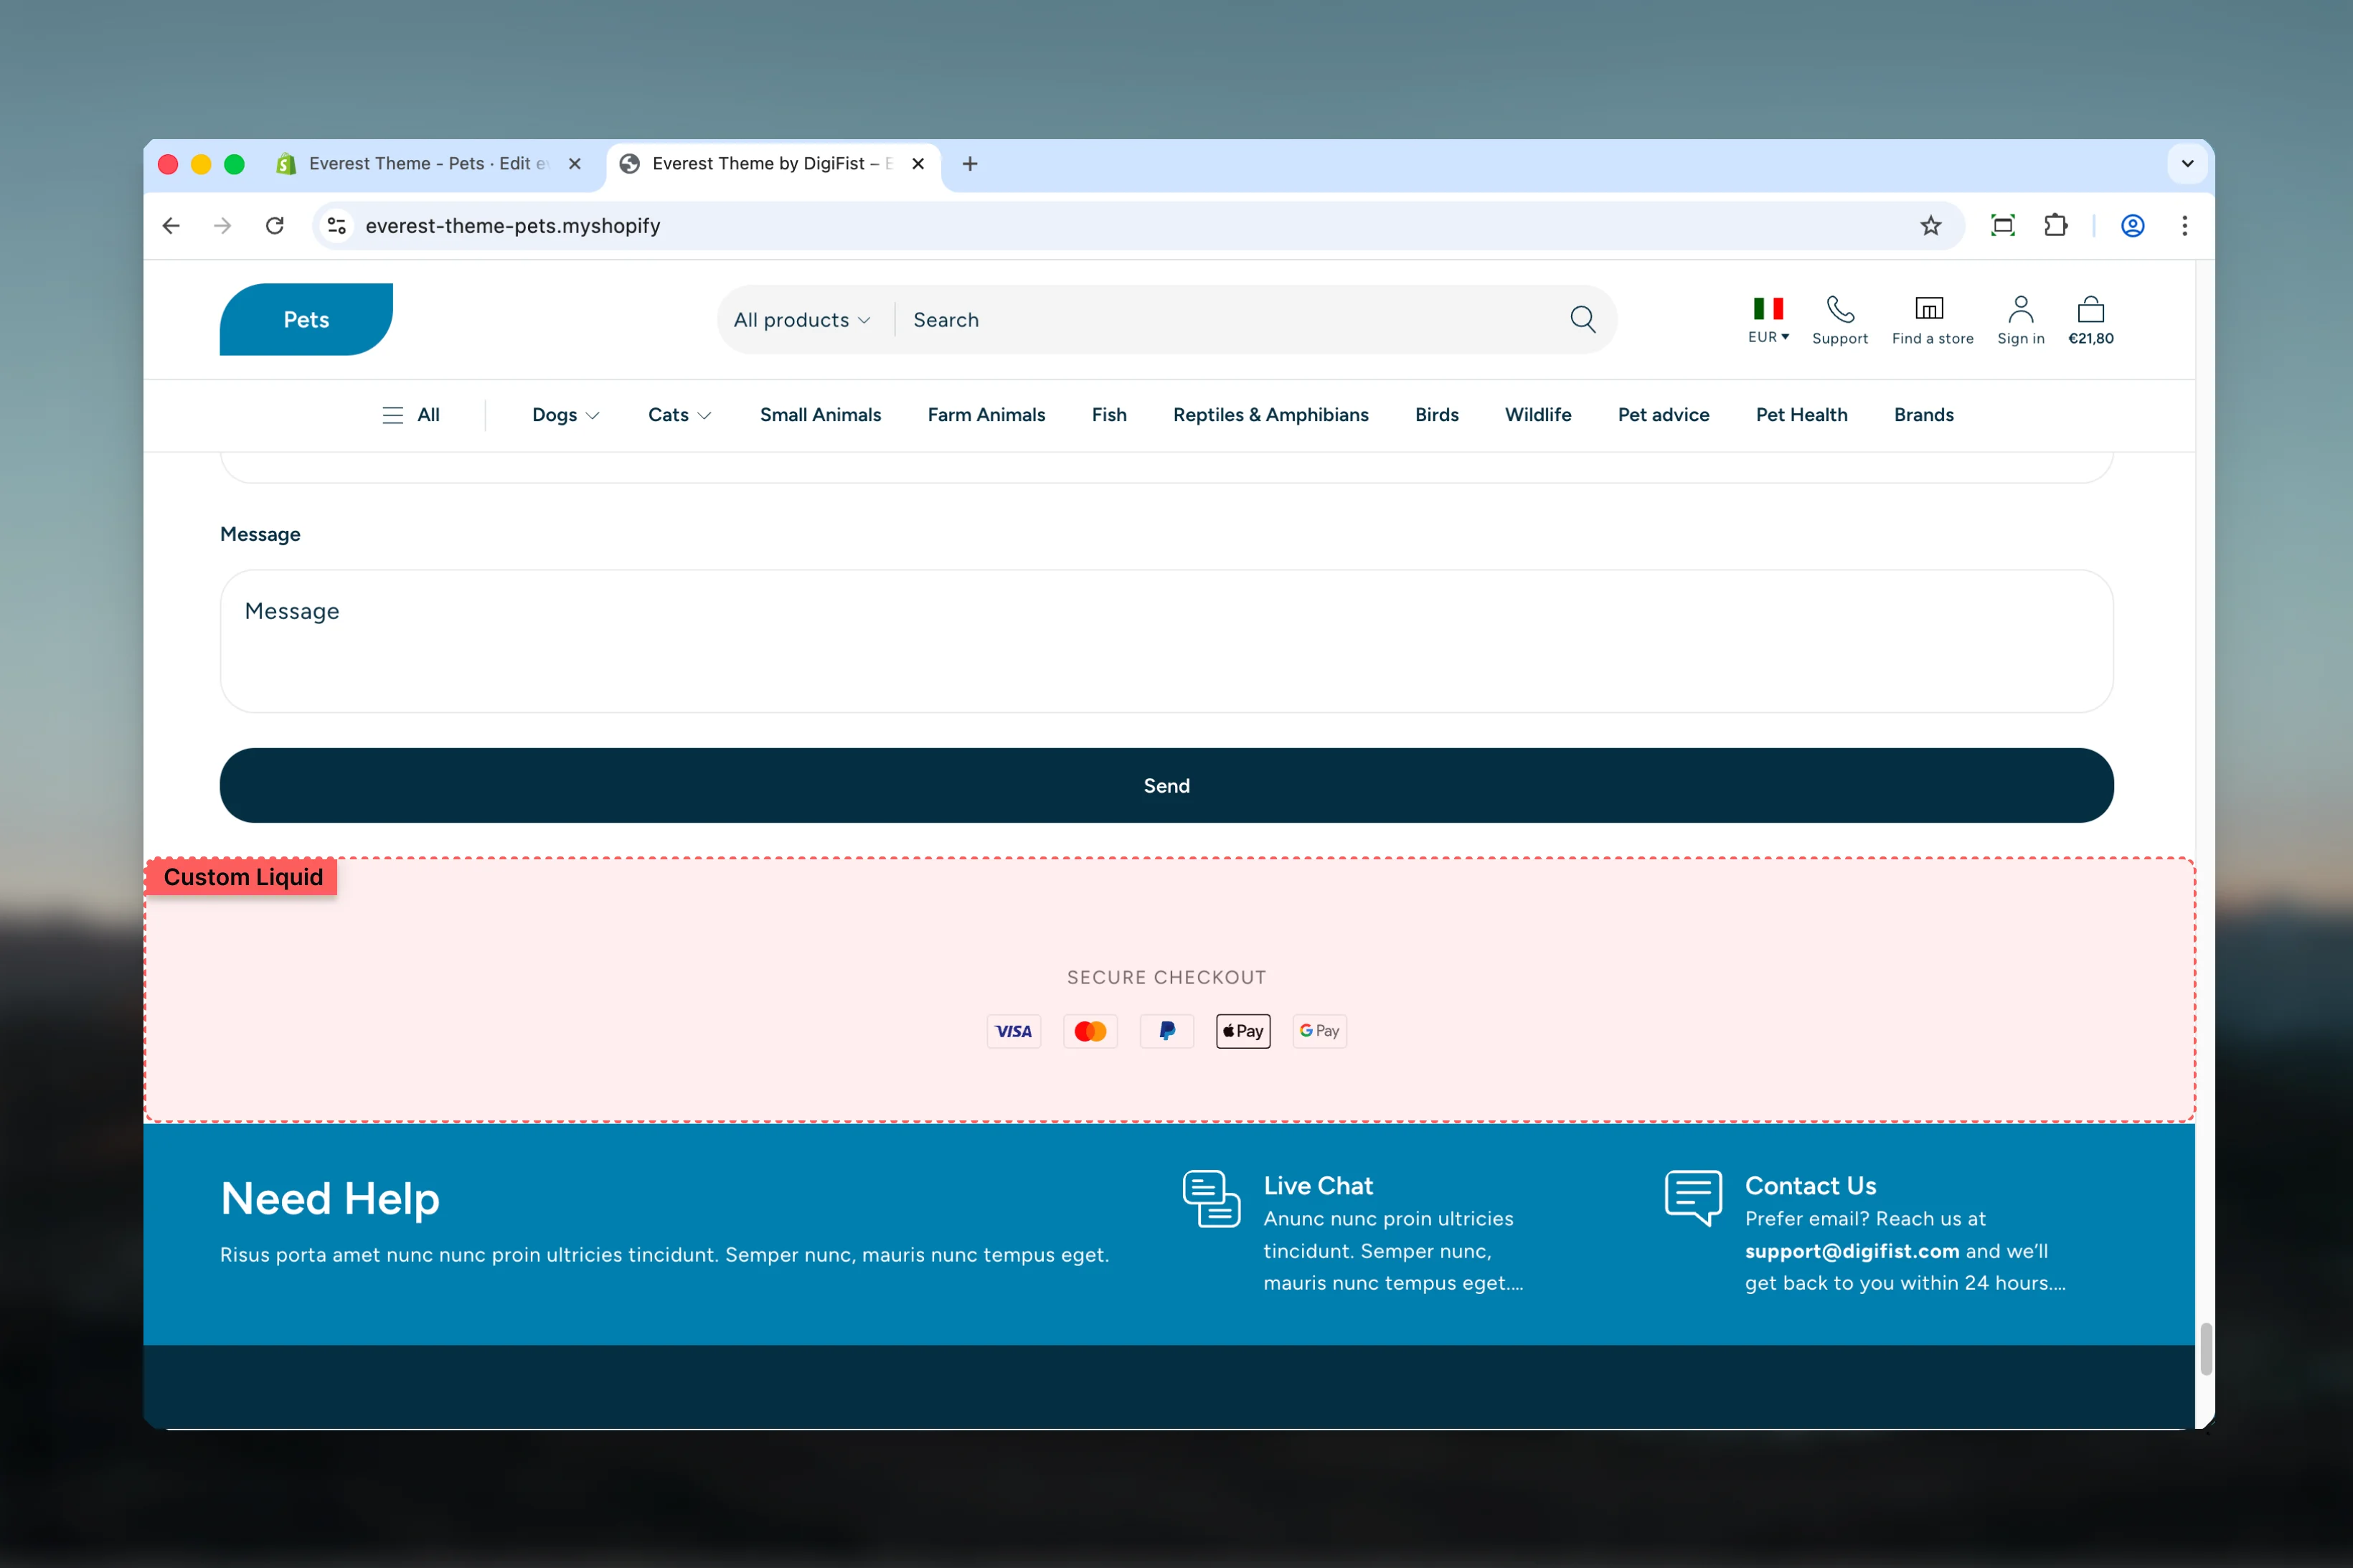The image size is (2353, 1568).
Task: Click the Apple Pay payment icon
Action: (1243, 1031)
